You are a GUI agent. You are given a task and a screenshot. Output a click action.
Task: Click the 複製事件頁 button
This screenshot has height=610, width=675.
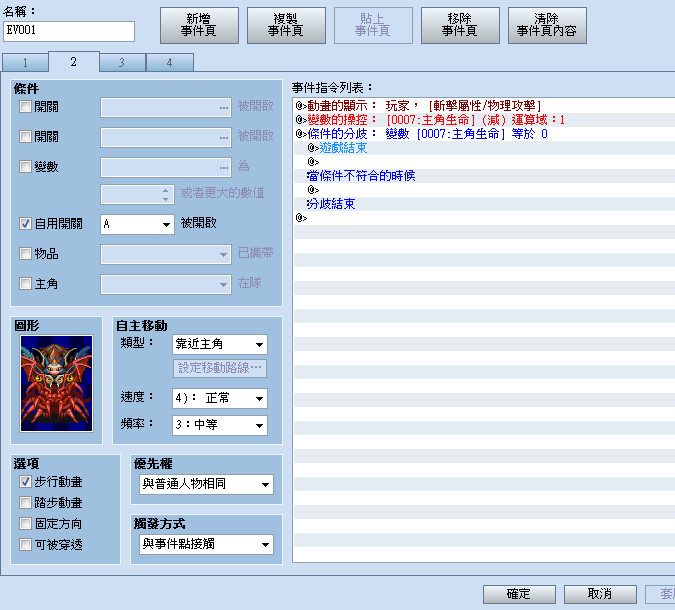(x=286, y=25)
